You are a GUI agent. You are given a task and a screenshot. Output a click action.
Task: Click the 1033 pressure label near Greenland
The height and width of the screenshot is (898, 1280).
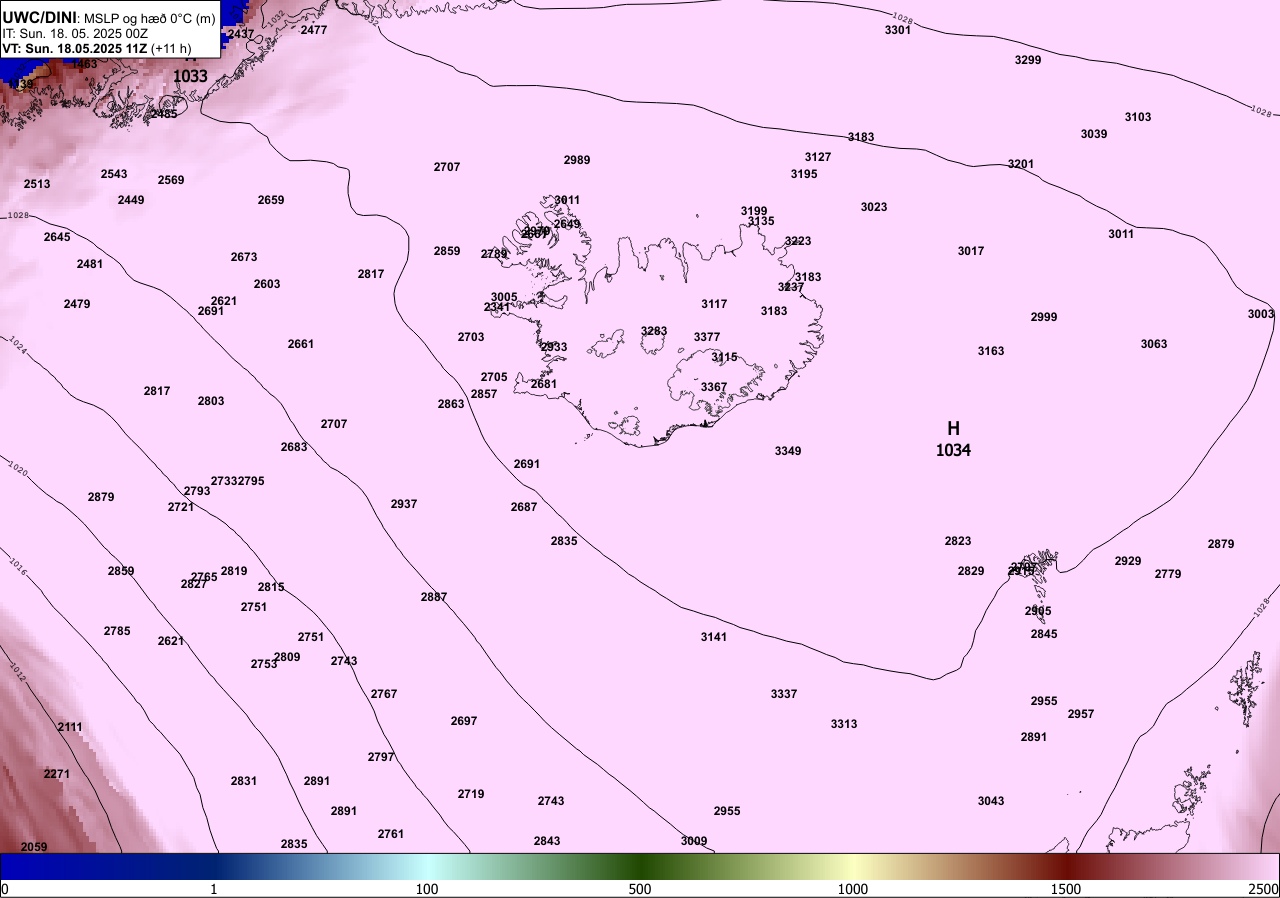click(x=191, y=76)
